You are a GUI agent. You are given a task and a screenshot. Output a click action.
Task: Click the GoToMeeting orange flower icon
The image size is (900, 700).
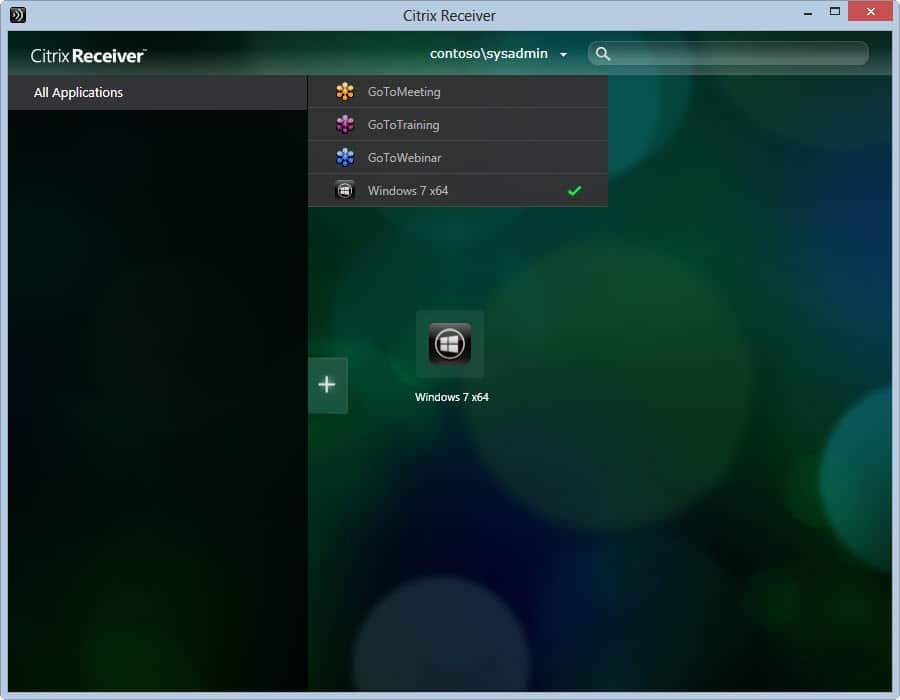click(345, 91)
